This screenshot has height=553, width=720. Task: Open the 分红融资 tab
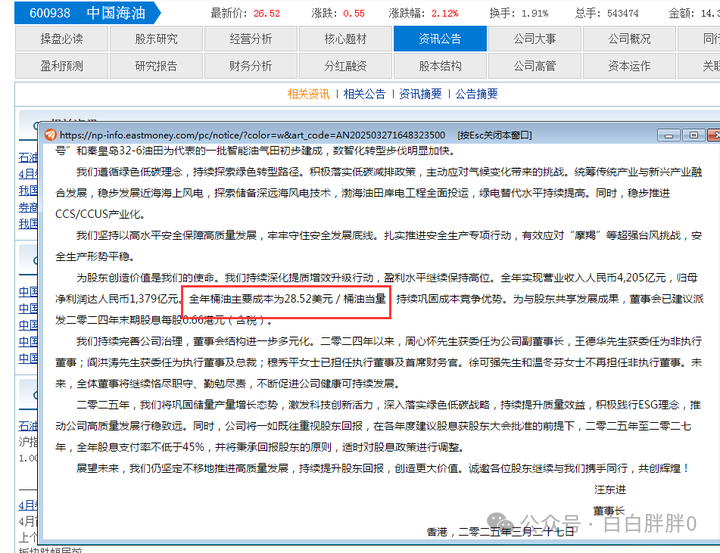coord(345,66)
